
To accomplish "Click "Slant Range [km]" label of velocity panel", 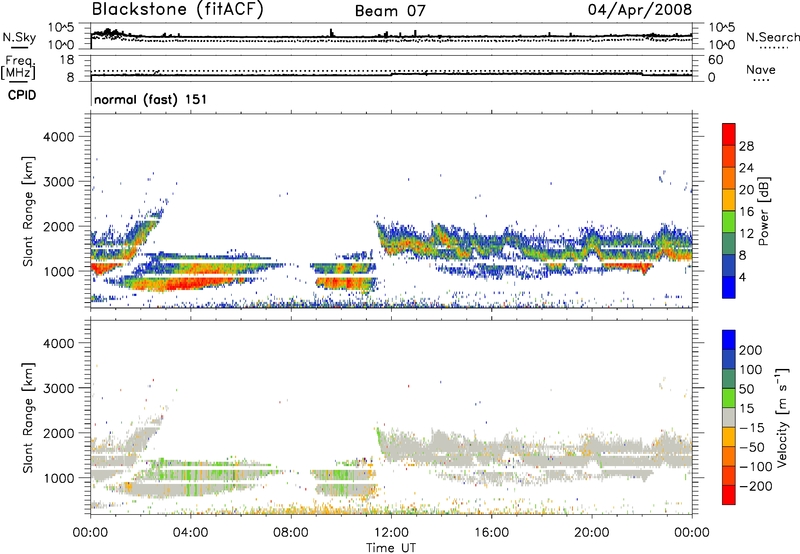I will pos(28,418).
